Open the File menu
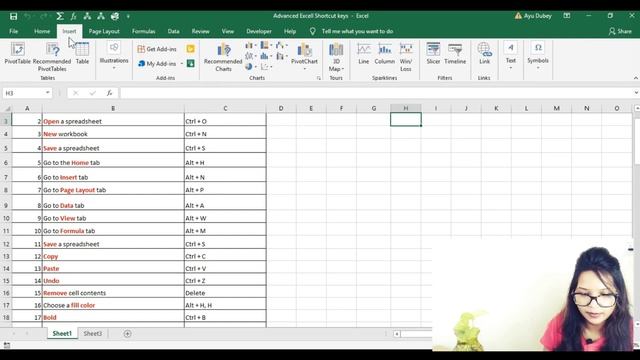Image resolution: width=640 pixels, height=360 pixels. [x=13, y=31]
